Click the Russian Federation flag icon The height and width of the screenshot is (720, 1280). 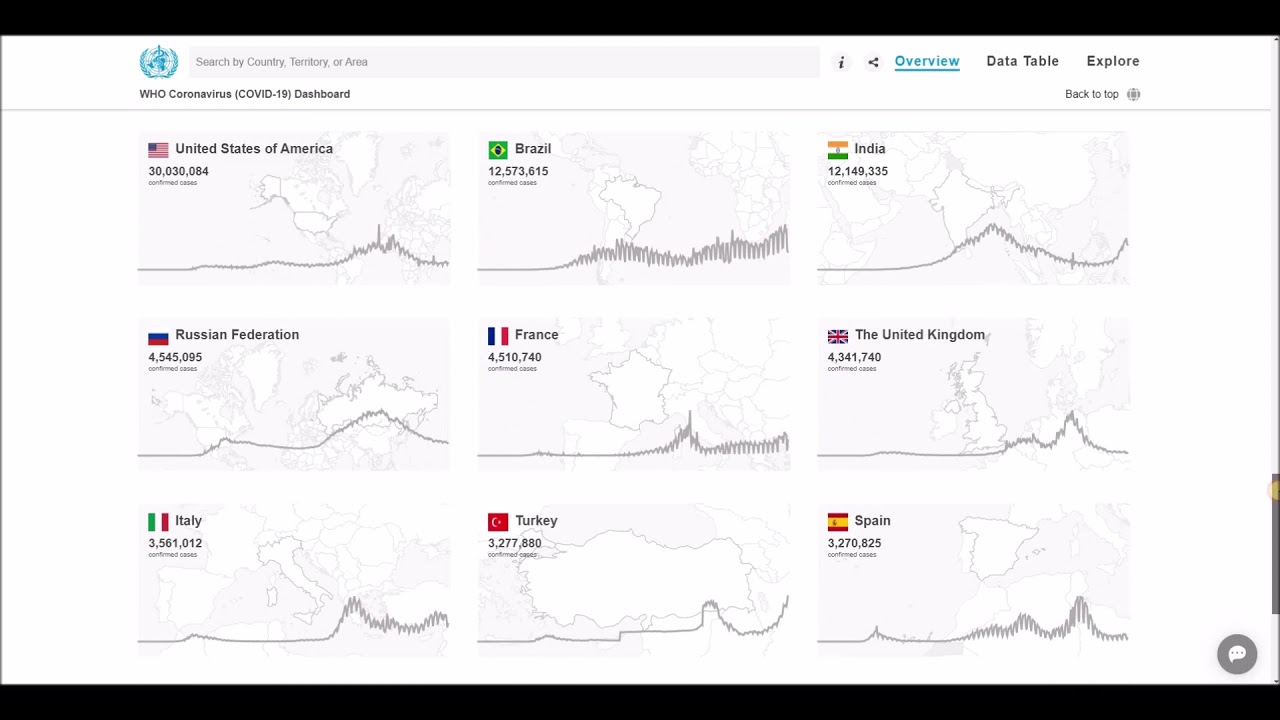point(158,336)
